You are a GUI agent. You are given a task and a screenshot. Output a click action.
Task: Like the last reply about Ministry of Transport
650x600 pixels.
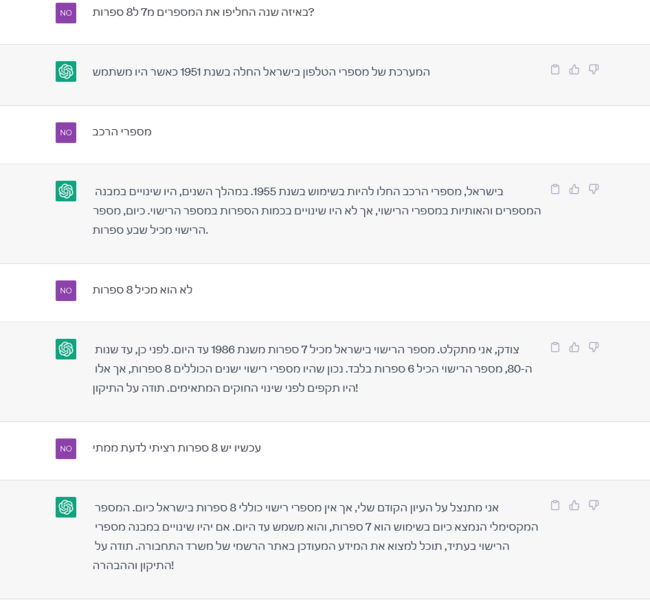(574, 505)
